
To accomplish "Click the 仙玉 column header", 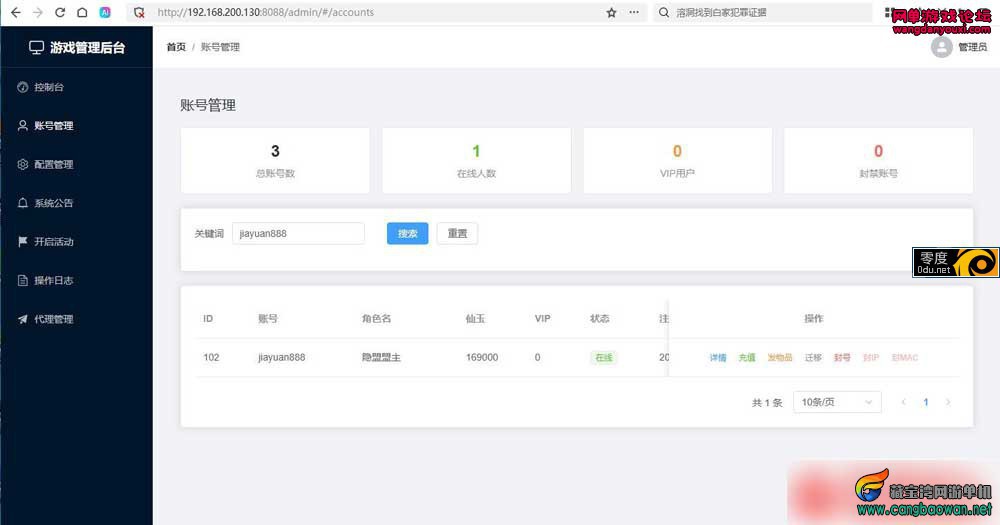I will 476,318.
